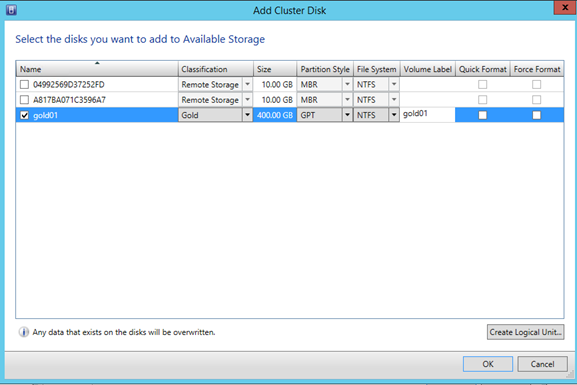Screen dimensions: 577x385
Task: Click Volume Label field for 04992569D37252FD
Action: tap(428, 85)
